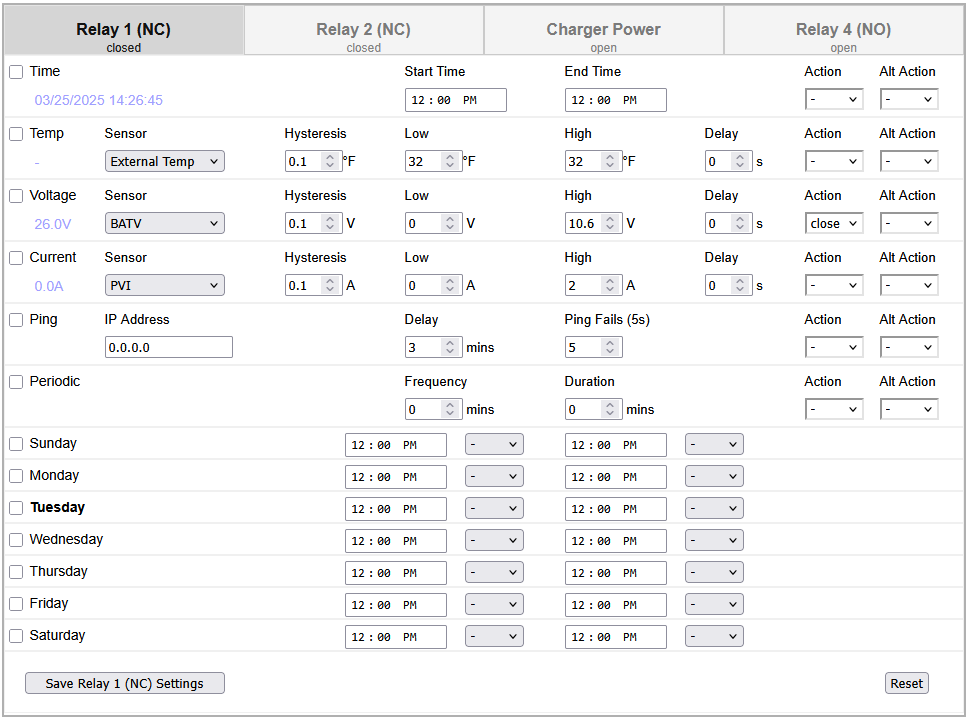Open the Temp sensor dropdown External Temp
This screenshot has height=719, width=969.
pos(164,161)
